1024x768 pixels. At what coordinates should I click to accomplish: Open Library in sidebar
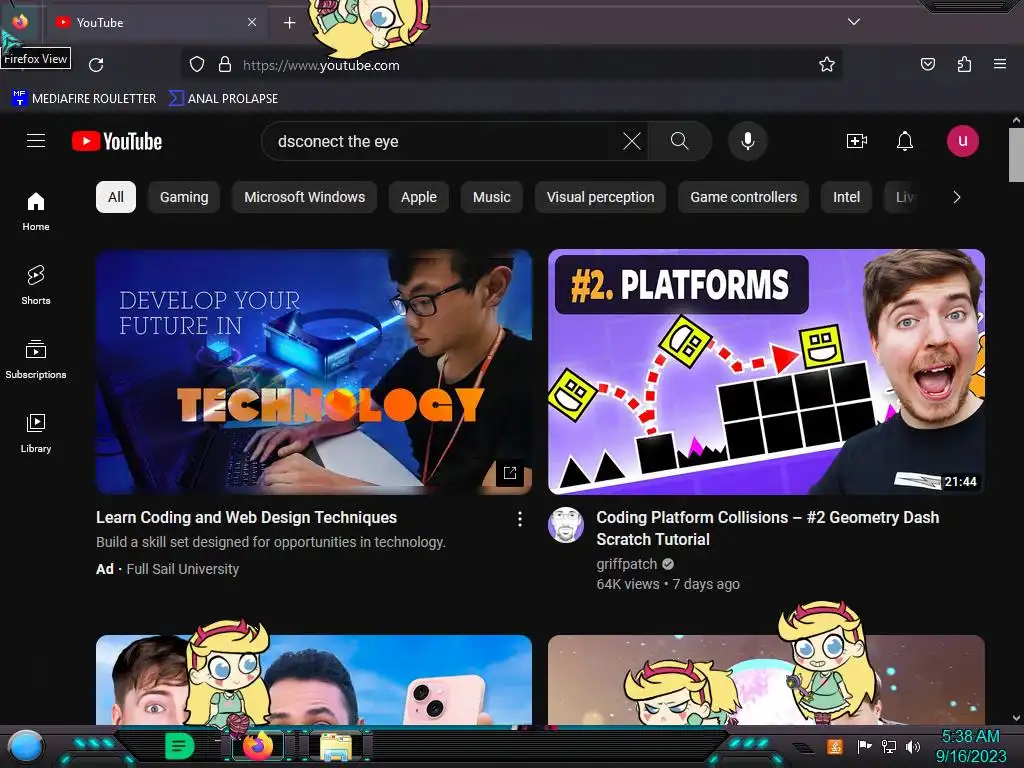tap(36, 433)
